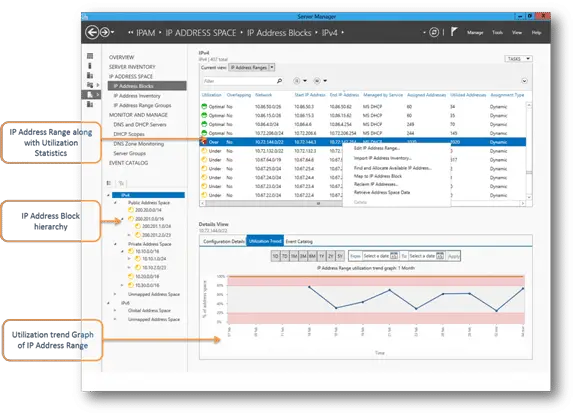The height and width of the screenshot is (416, 575).
Task: Click the magnifier icon in the Filter box
Action: click(x=279, y=81)
